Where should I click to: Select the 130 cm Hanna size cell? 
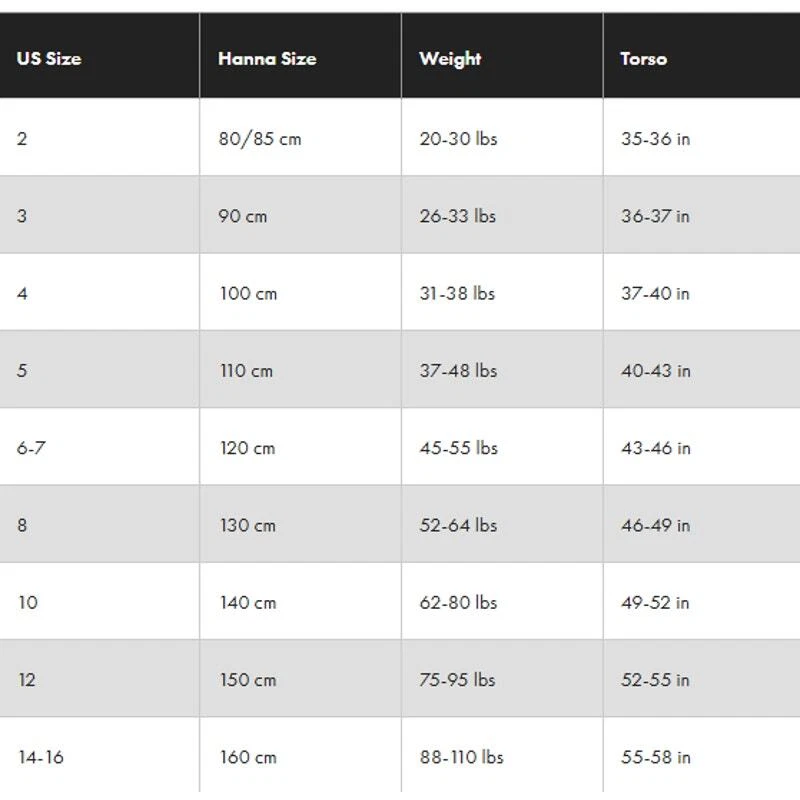[247, 525]
